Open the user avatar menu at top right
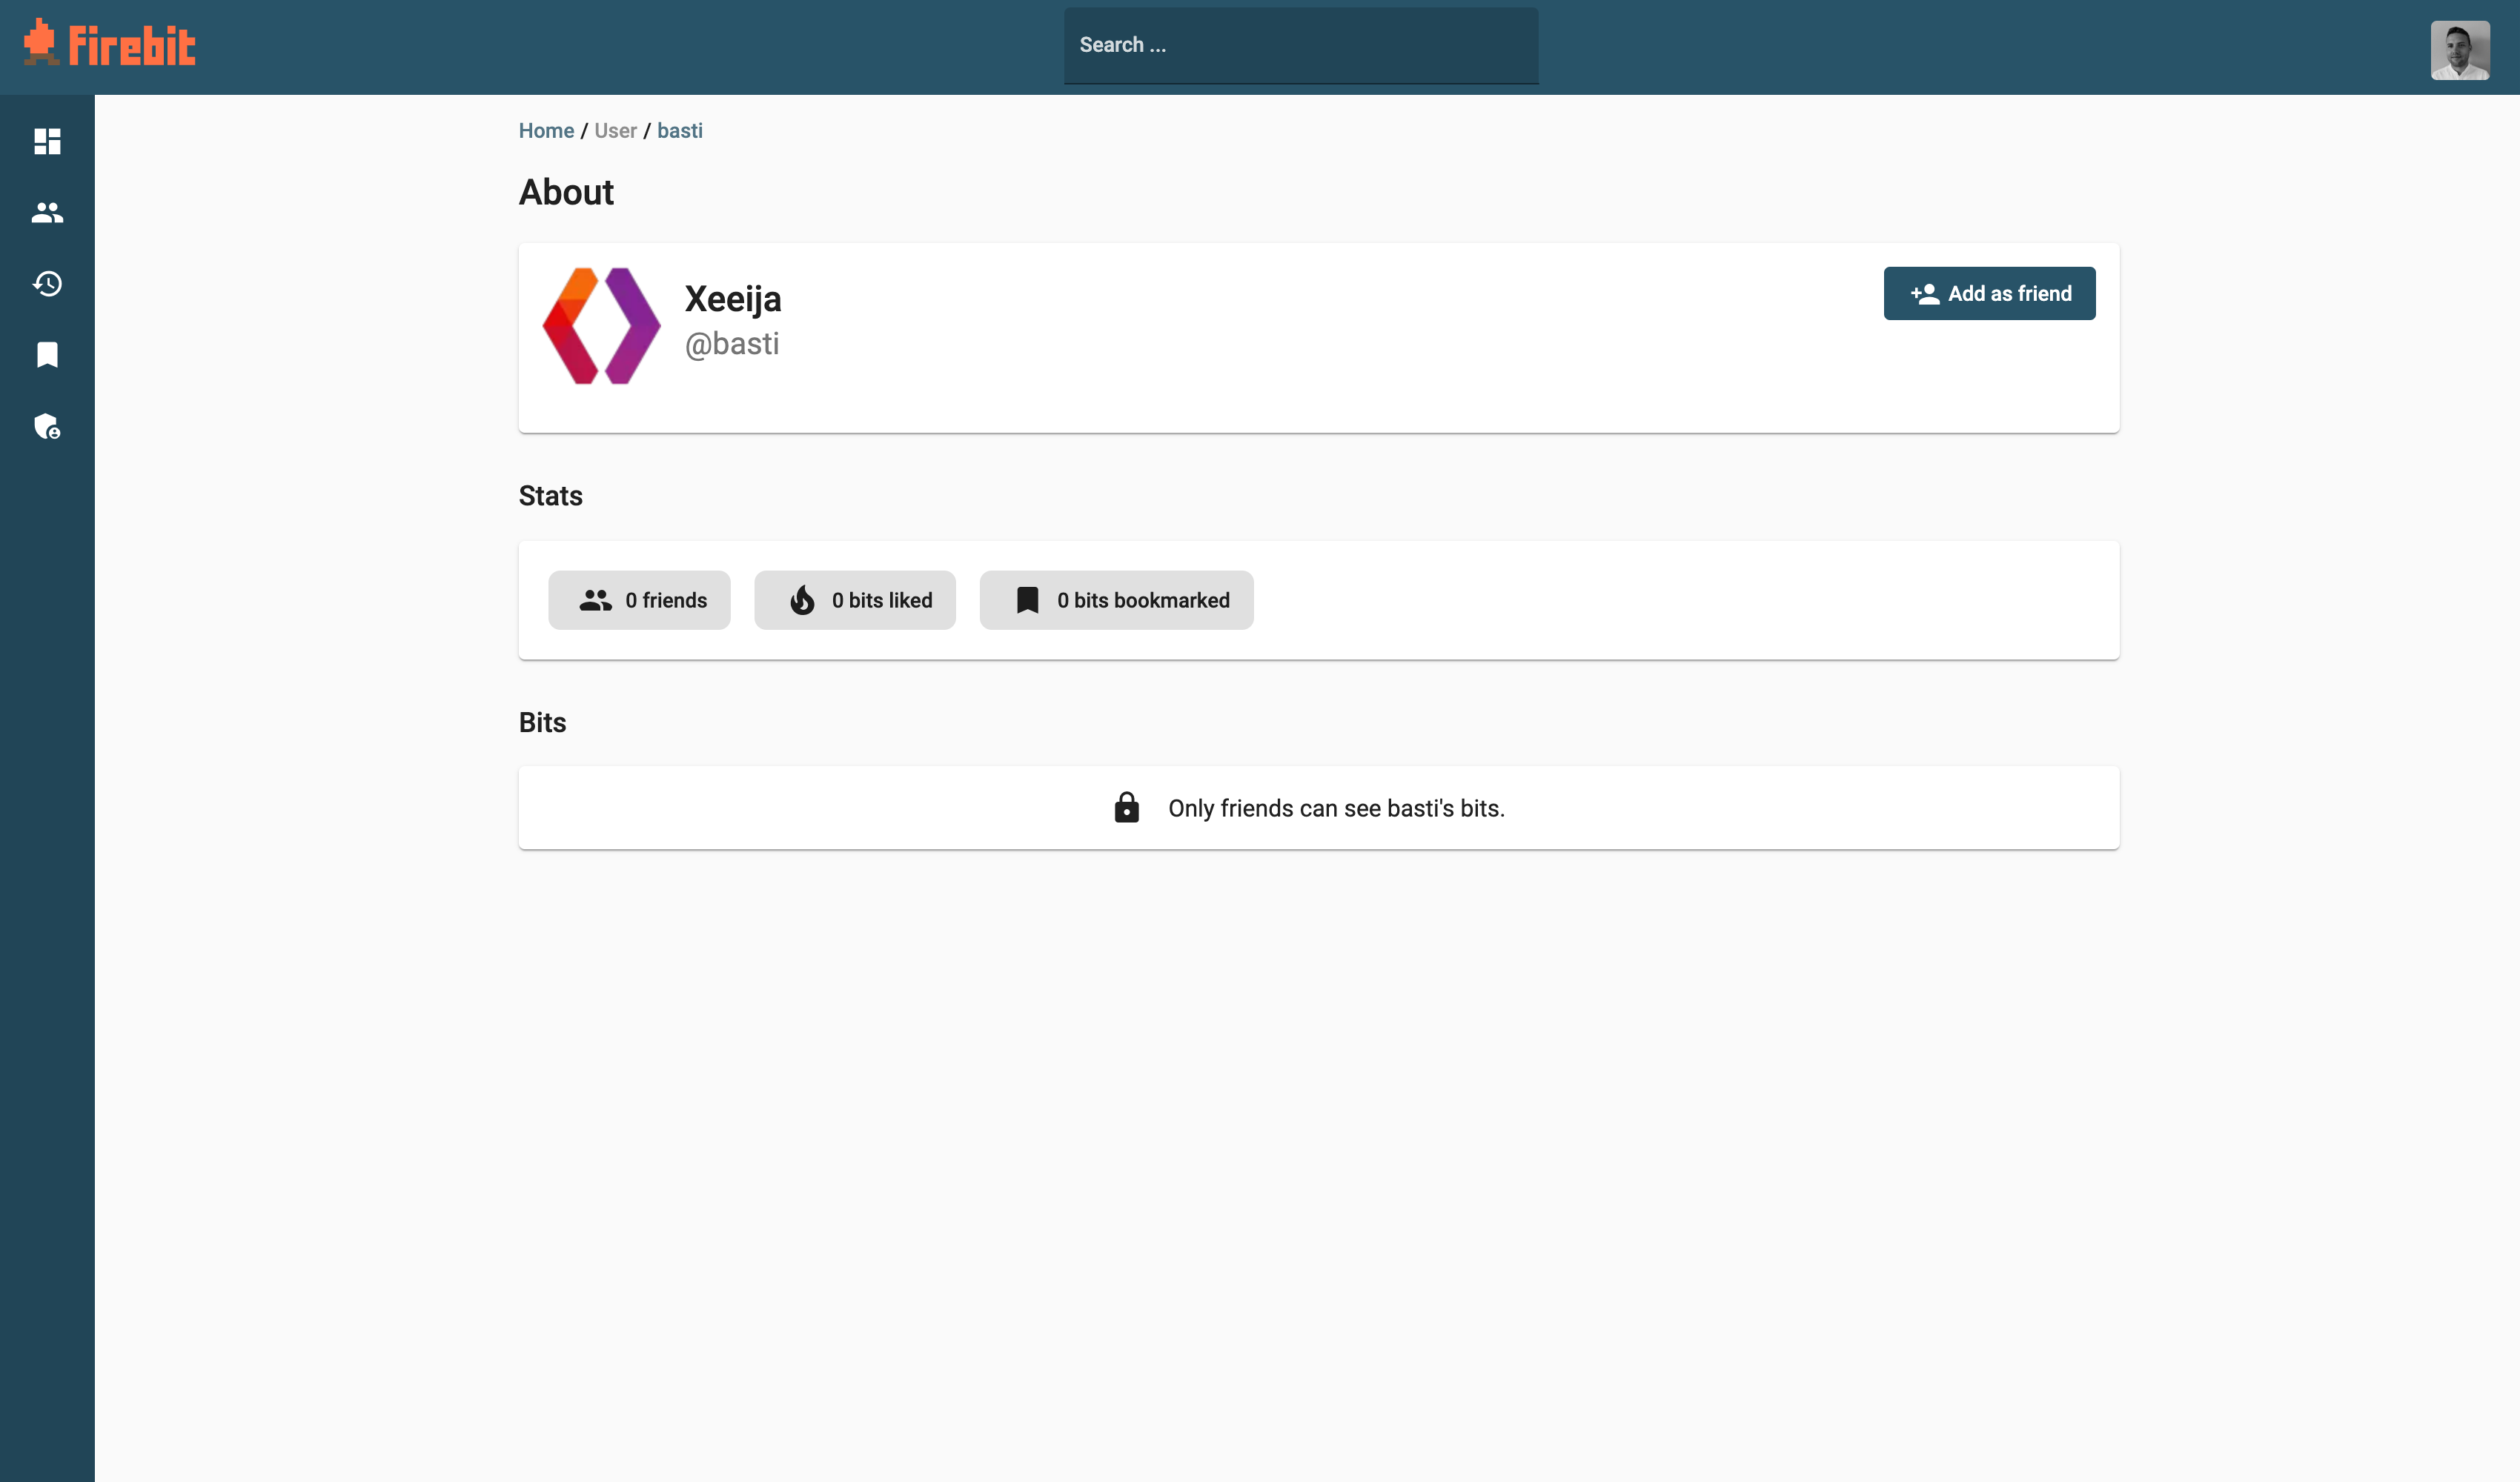Image resolution: width=2520 pixels, height=1482 pixels. (x=2460, y=49)
